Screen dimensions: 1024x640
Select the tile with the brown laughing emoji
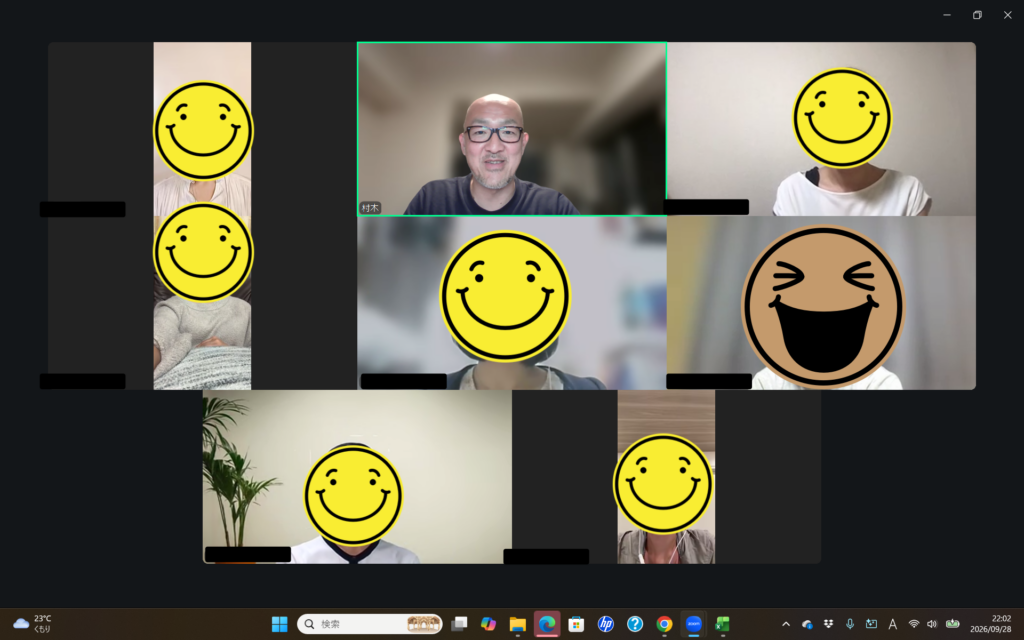pyautogui.click(x=822, y=303)
